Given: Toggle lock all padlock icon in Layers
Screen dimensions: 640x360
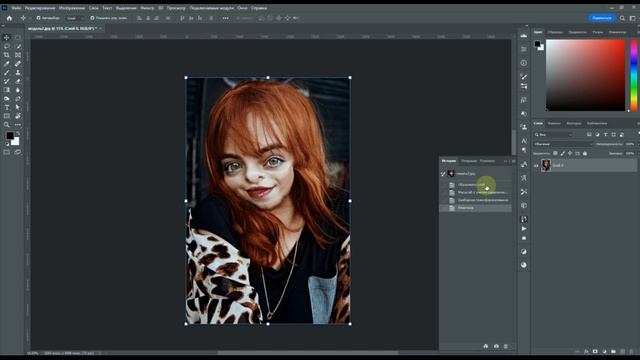Looking at the screenshot, I should point(585,153).
